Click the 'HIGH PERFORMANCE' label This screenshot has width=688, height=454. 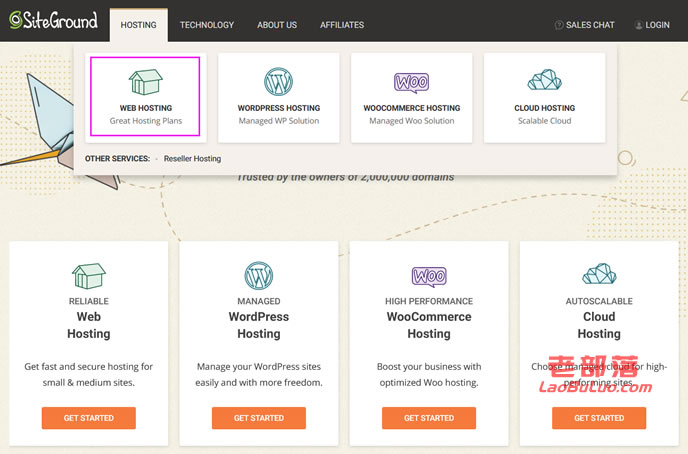click(429, 301)
